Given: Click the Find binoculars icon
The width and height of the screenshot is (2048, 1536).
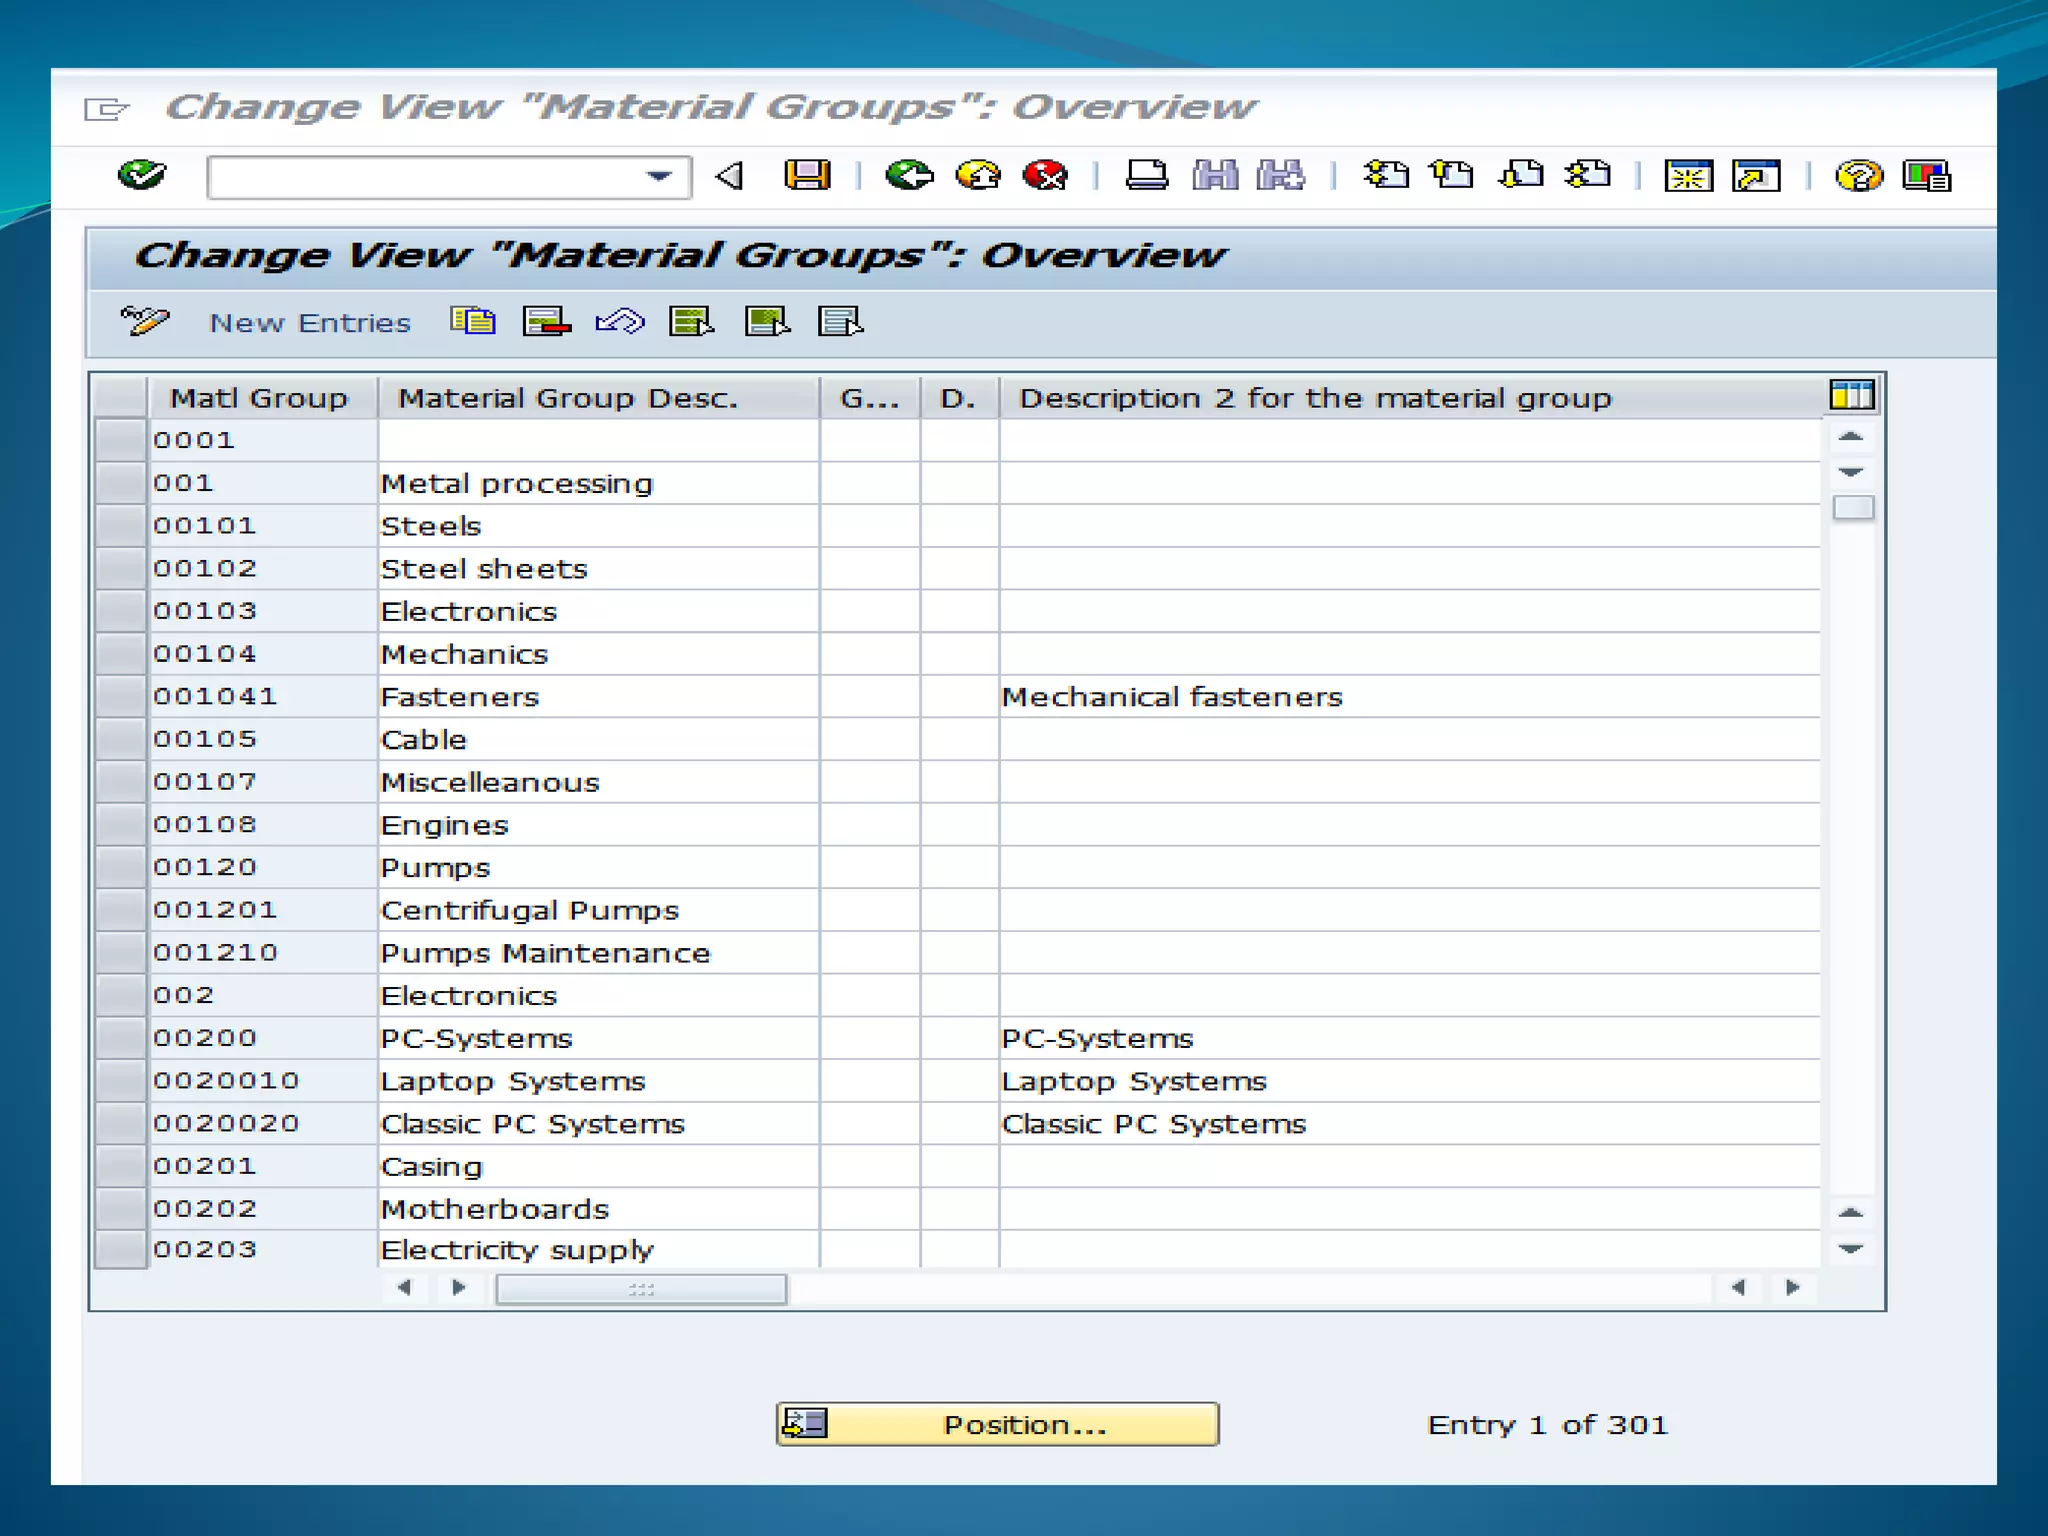Looking at the screenshot, I should pos(1215,175).
